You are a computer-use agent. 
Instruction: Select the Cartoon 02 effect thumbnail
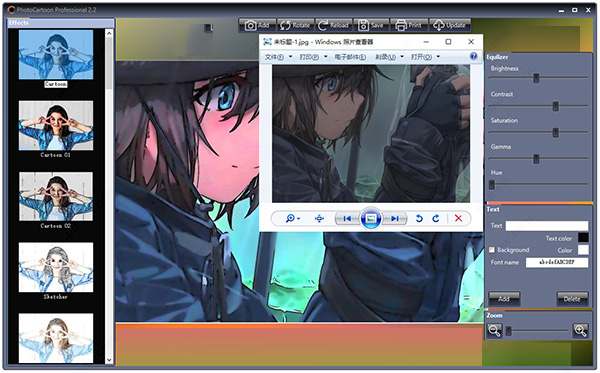coord(56,196)
